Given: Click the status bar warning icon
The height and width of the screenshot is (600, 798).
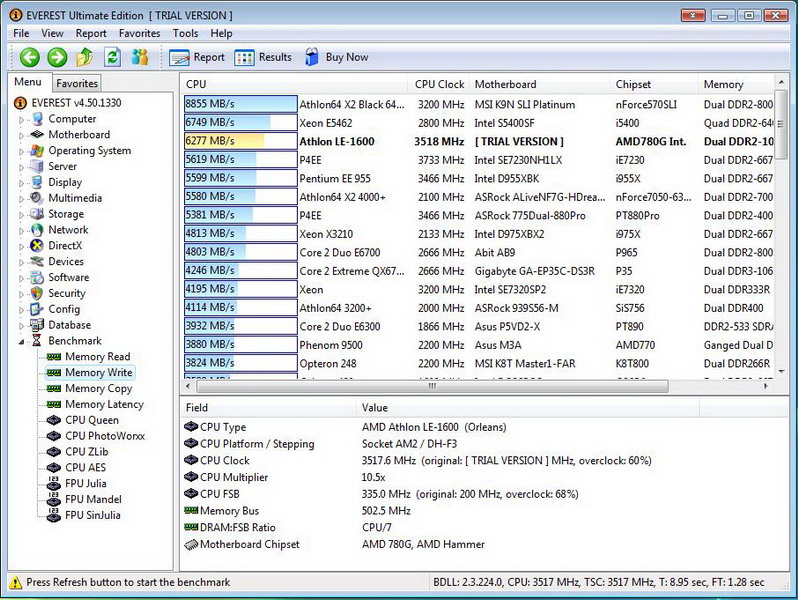Looking at the screenshot, I should 16,582.
